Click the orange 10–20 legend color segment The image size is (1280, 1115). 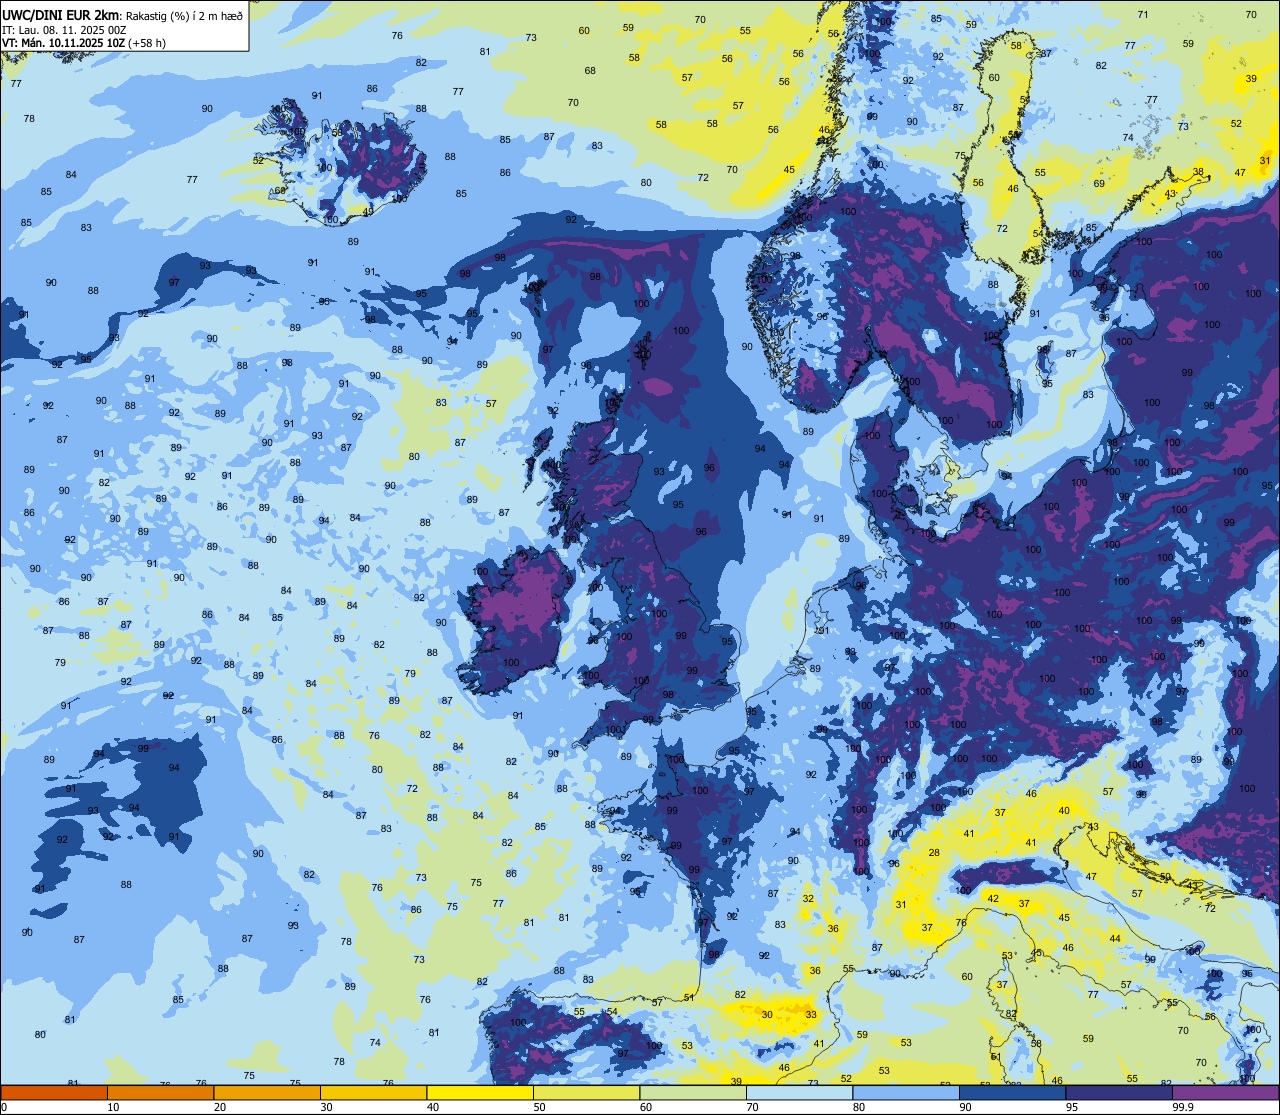point(160,1092)
